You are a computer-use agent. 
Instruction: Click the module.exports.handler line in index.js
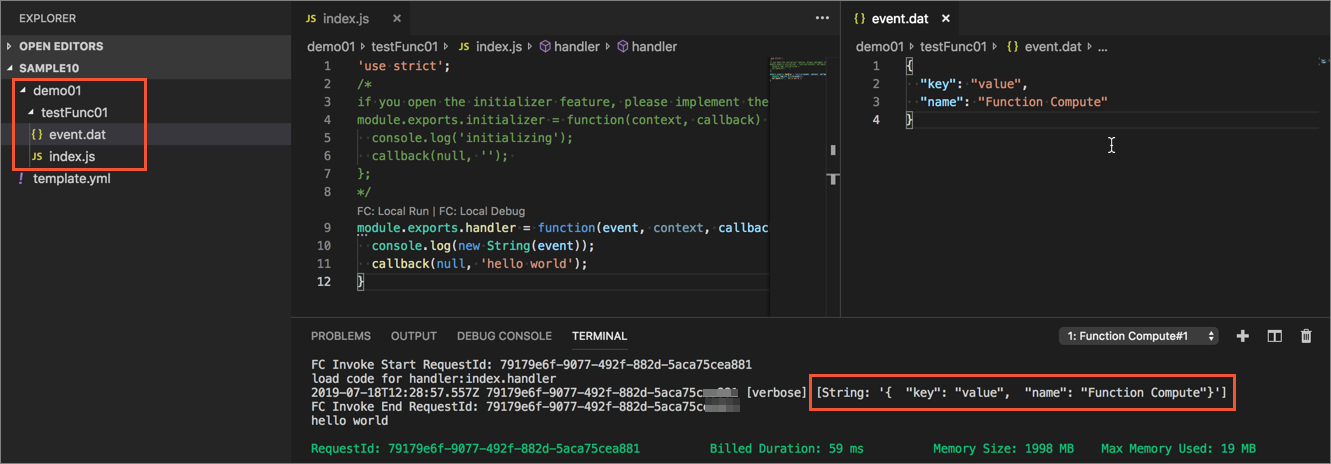pyautogui.click(x=562, y=228)
